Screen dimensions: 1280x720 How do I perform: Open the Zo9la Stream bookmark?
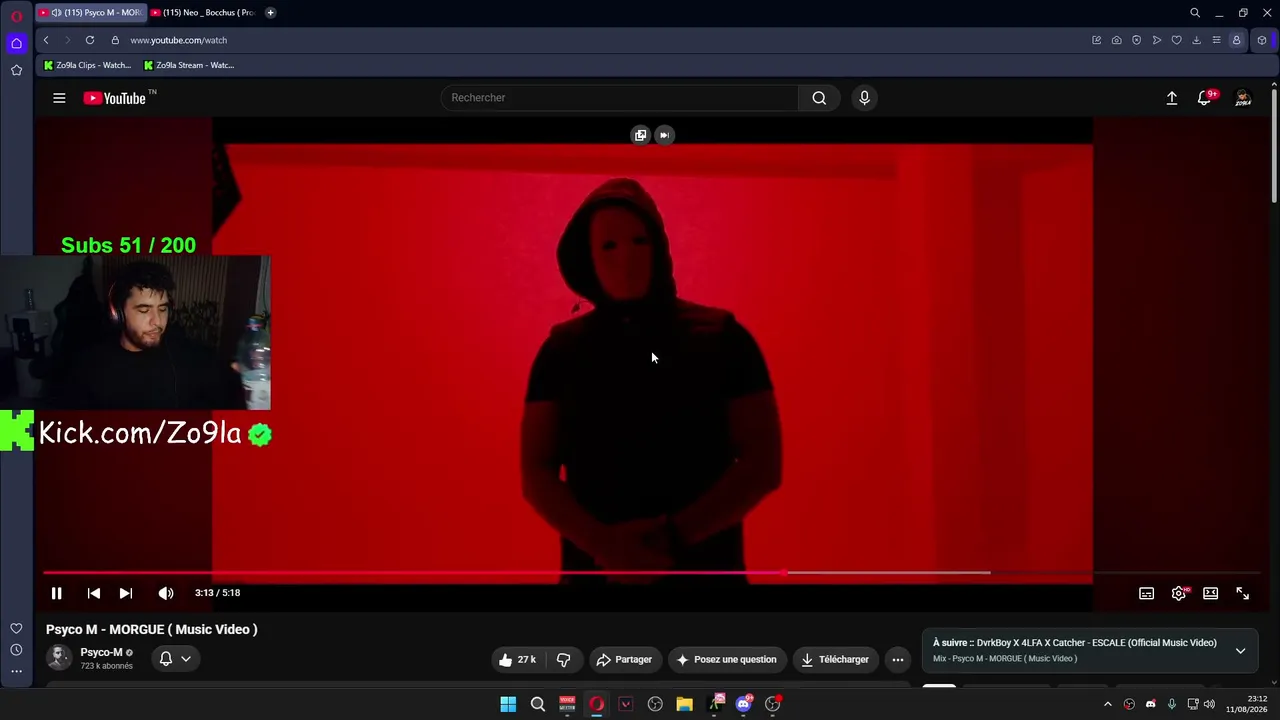[x=189, y=65]
